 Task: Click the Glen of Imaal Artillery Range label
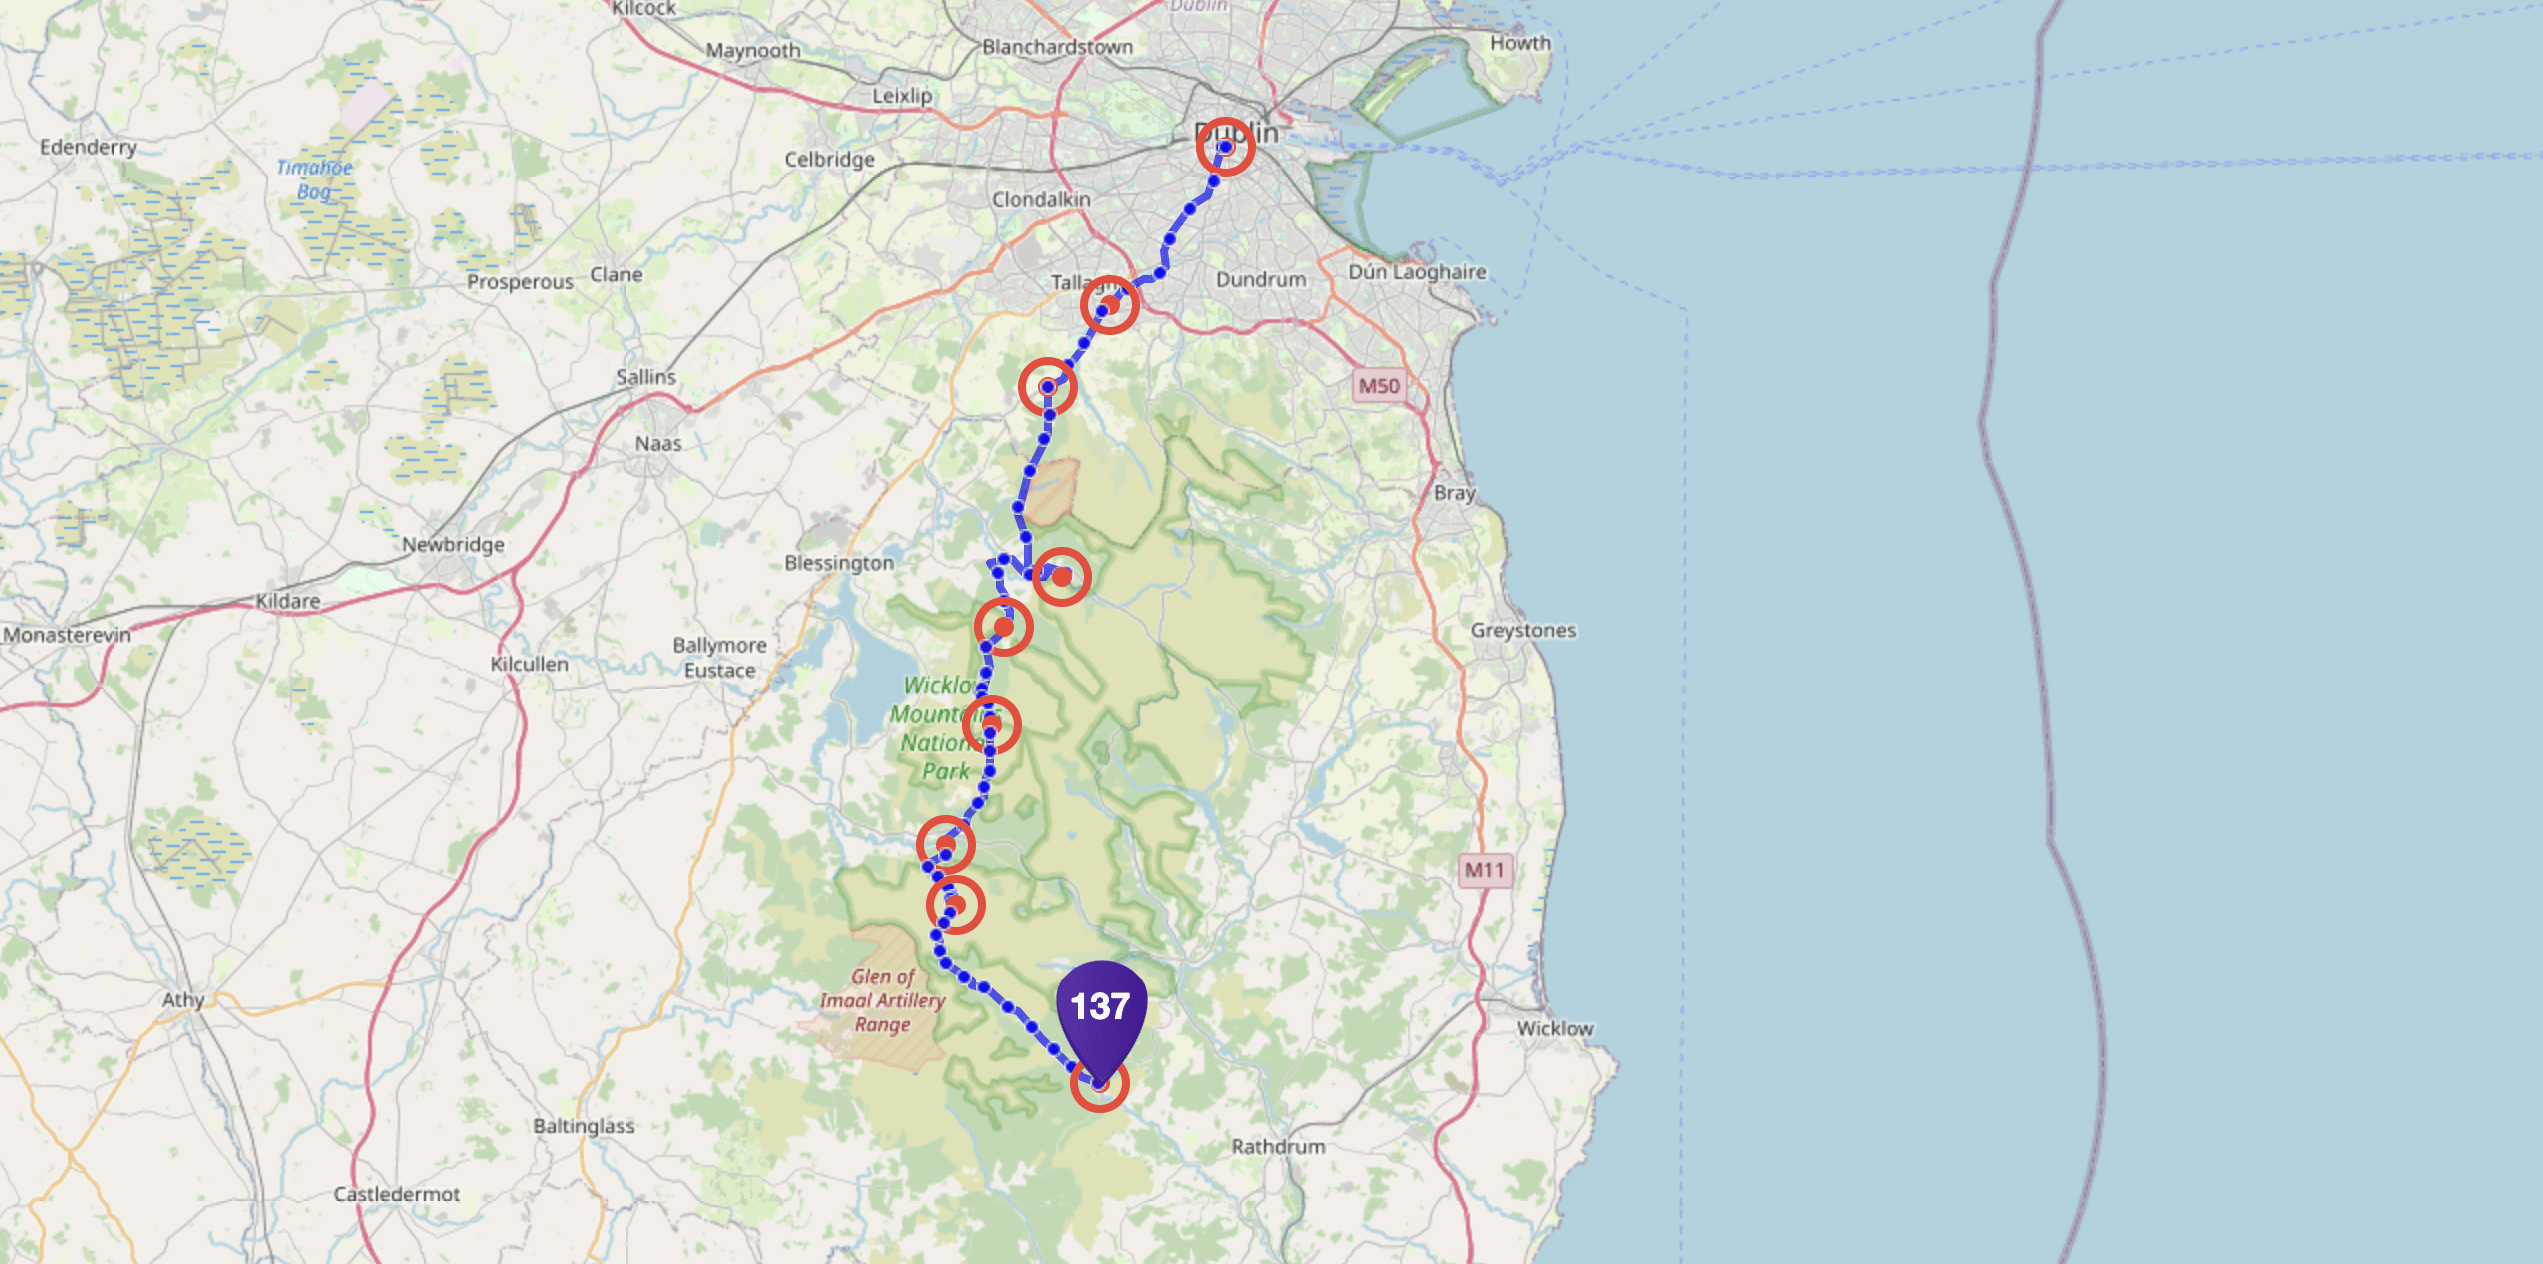[882, 1000]
